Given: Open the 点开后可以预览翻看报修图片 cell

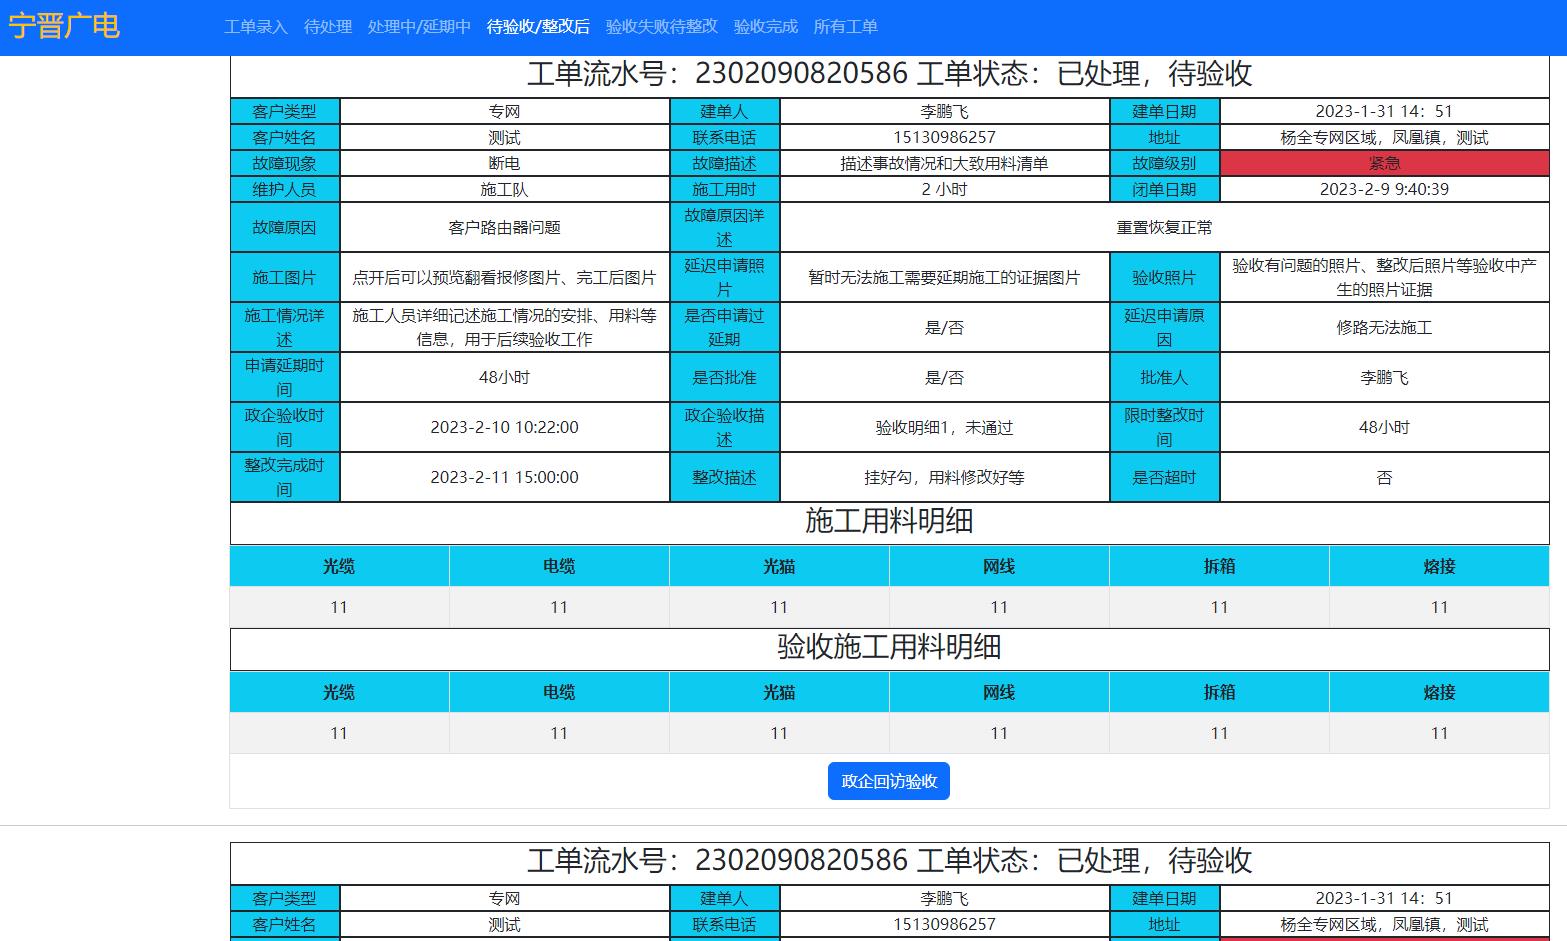Looking at the screenshot, I should (x=505, y=277).
